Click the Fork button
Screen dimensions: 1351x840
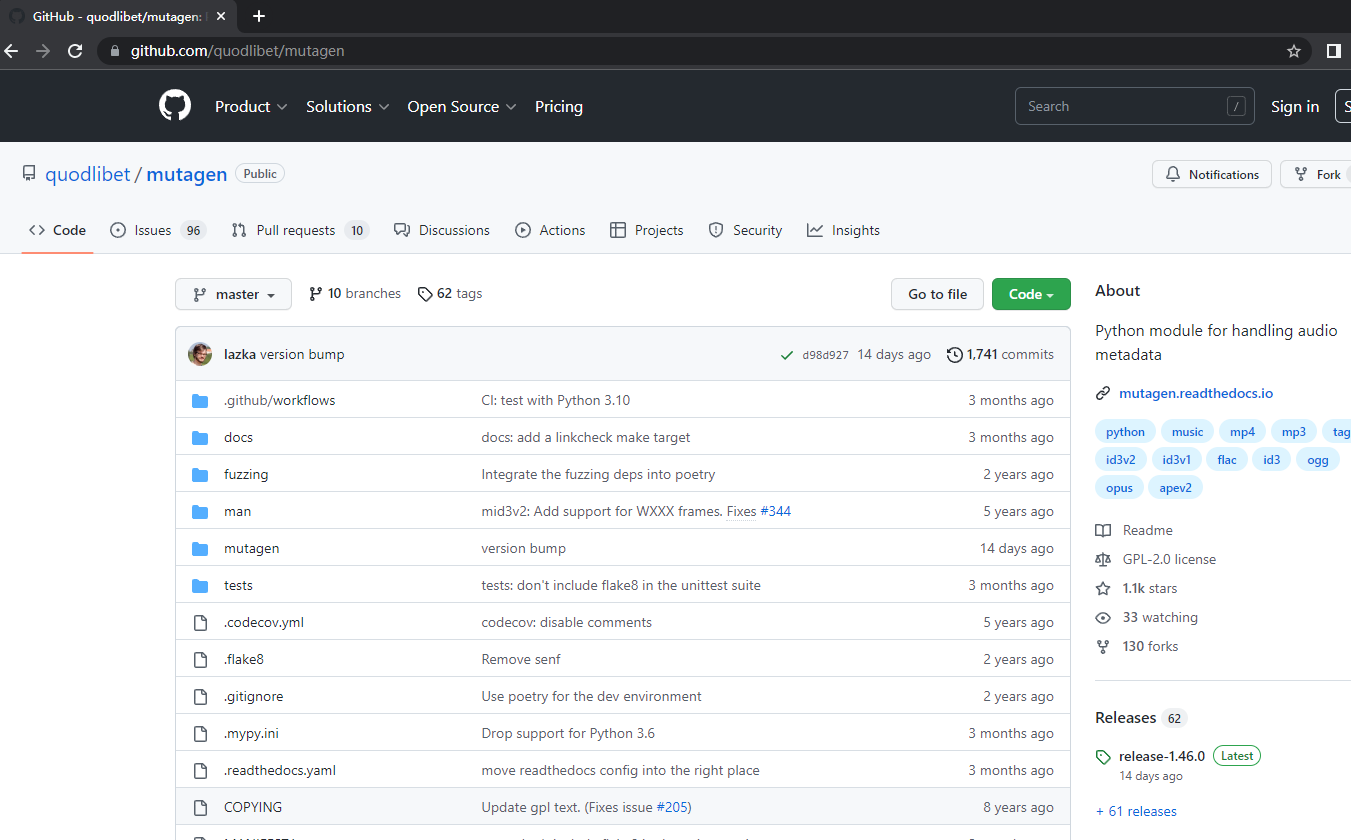tap(1316, 174)
